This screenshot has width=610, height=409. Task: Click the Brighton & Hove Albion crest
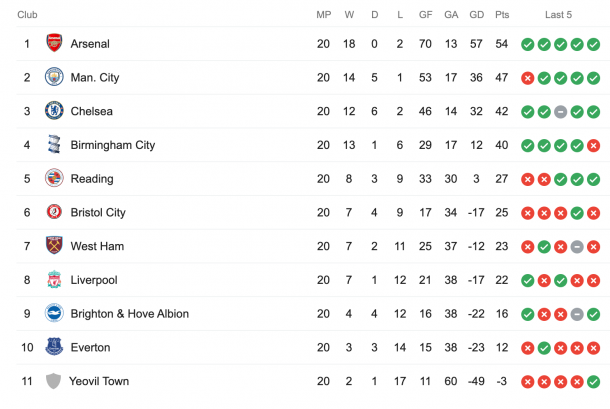click(x=54, y=313)
